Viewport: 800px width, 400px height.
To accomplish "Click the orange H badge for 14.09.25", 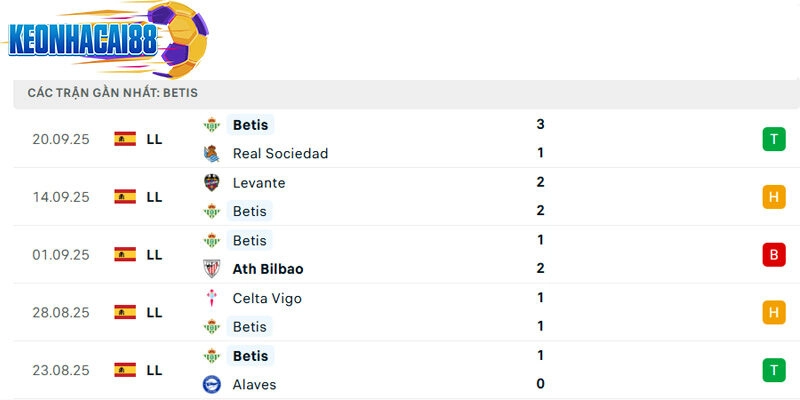I will (x=773, y=197).
